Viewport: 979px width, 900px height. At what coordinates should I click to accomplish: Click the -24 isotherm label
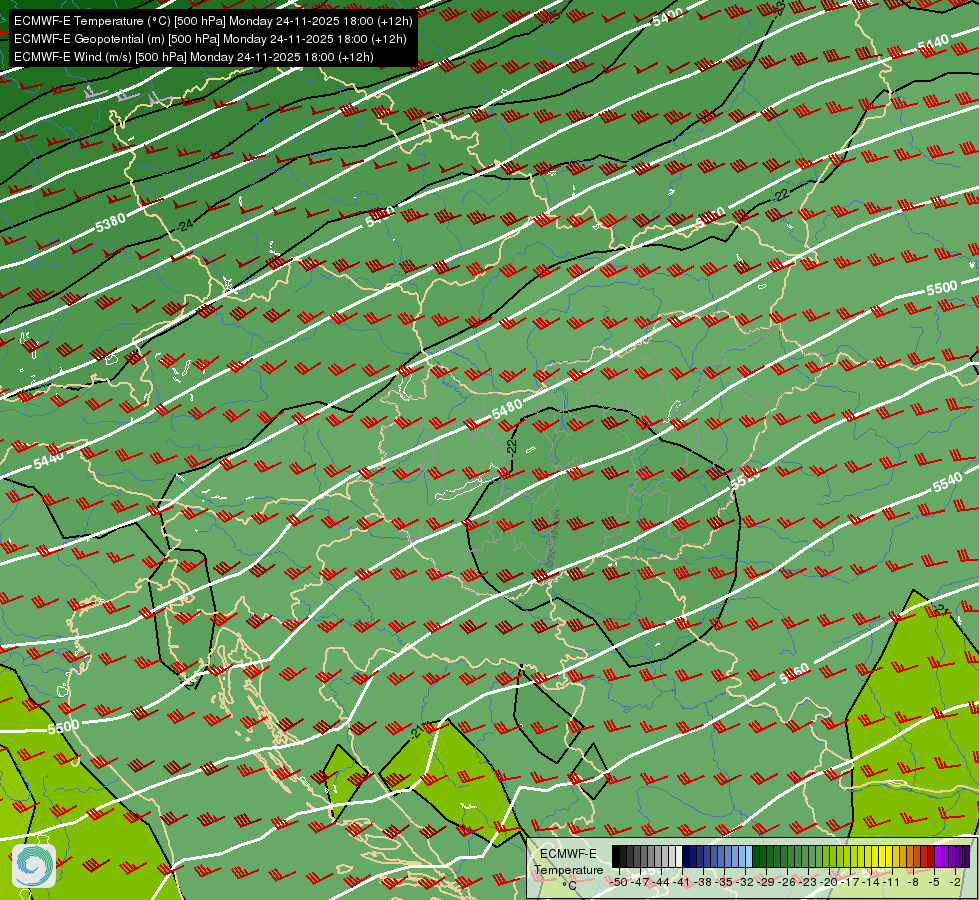coord(185,225)
